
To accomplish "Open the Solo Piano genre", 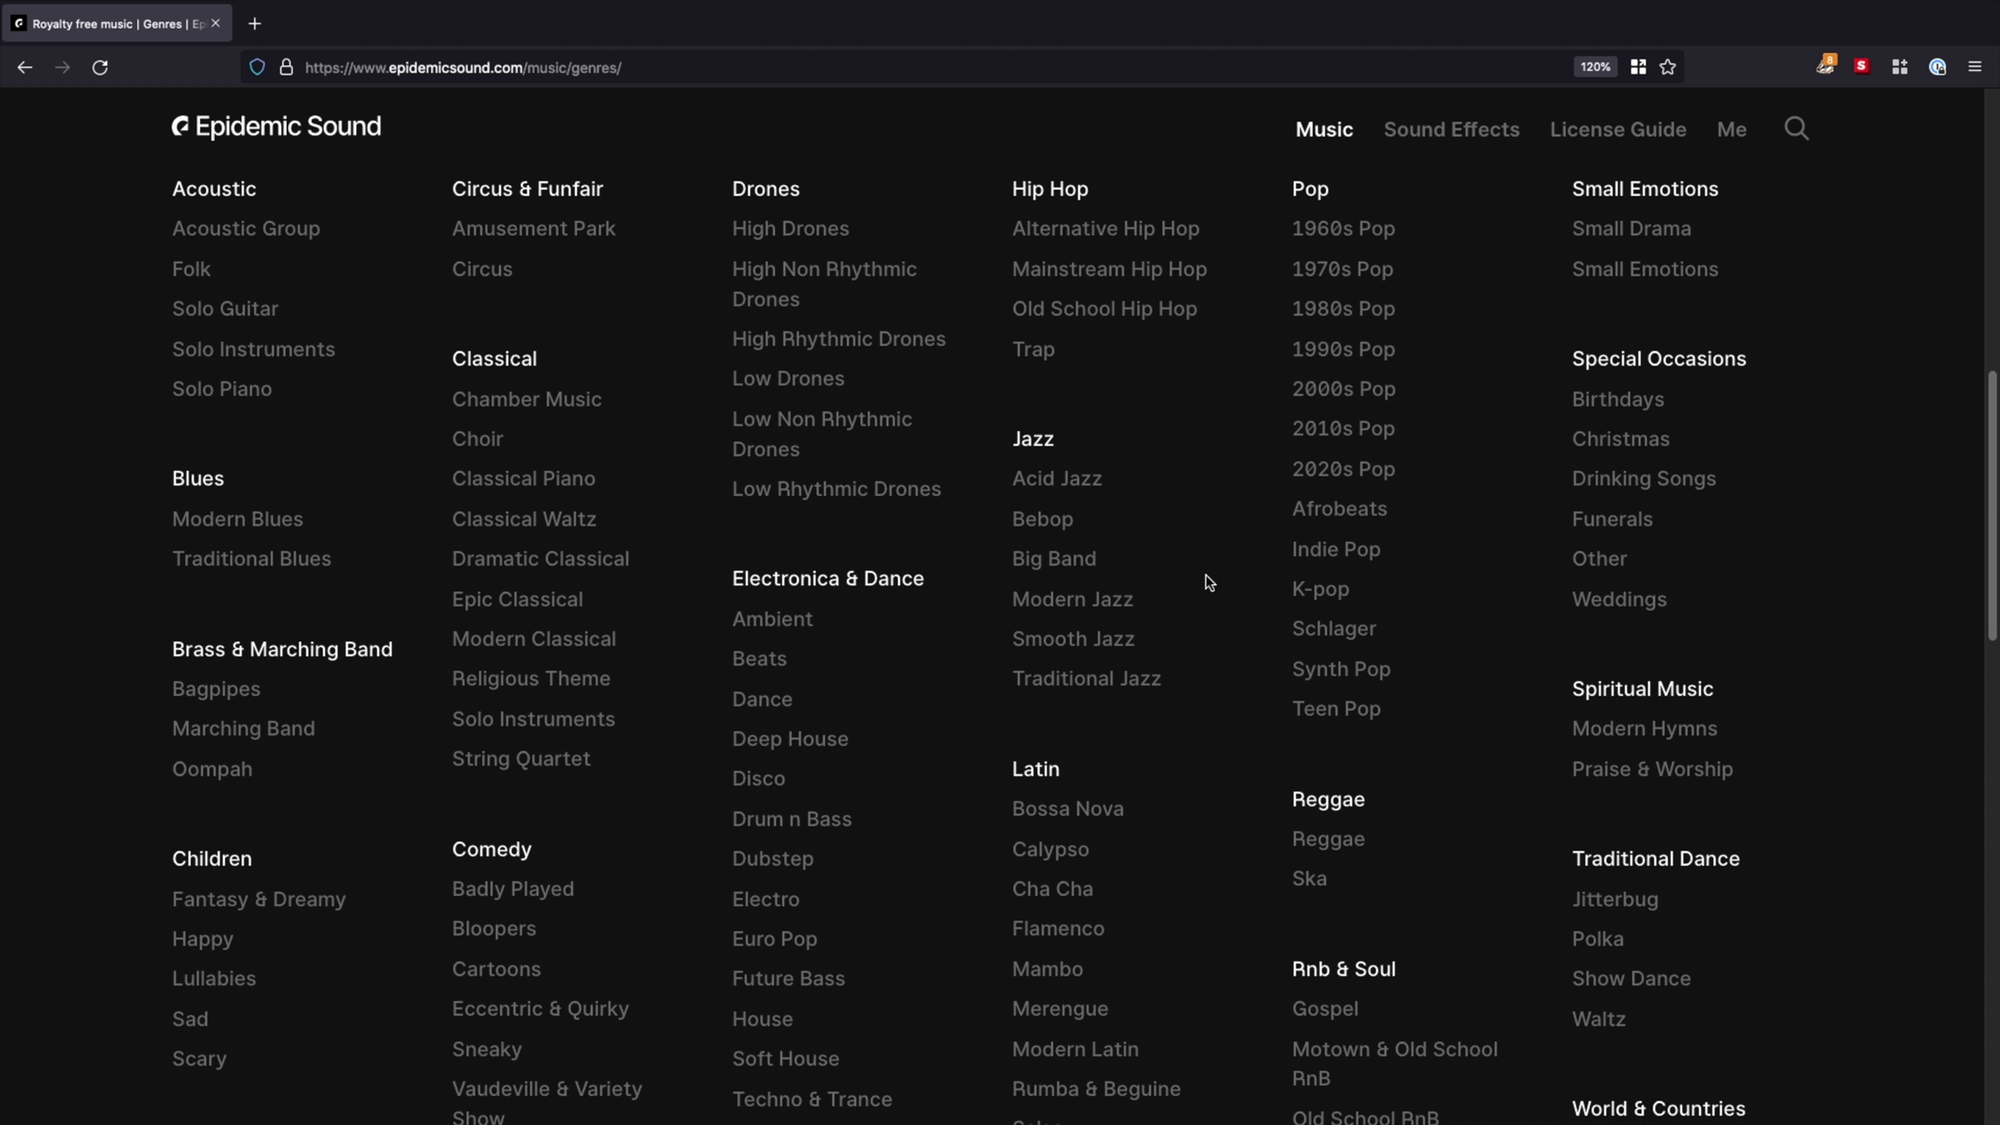I will point(222,389).
